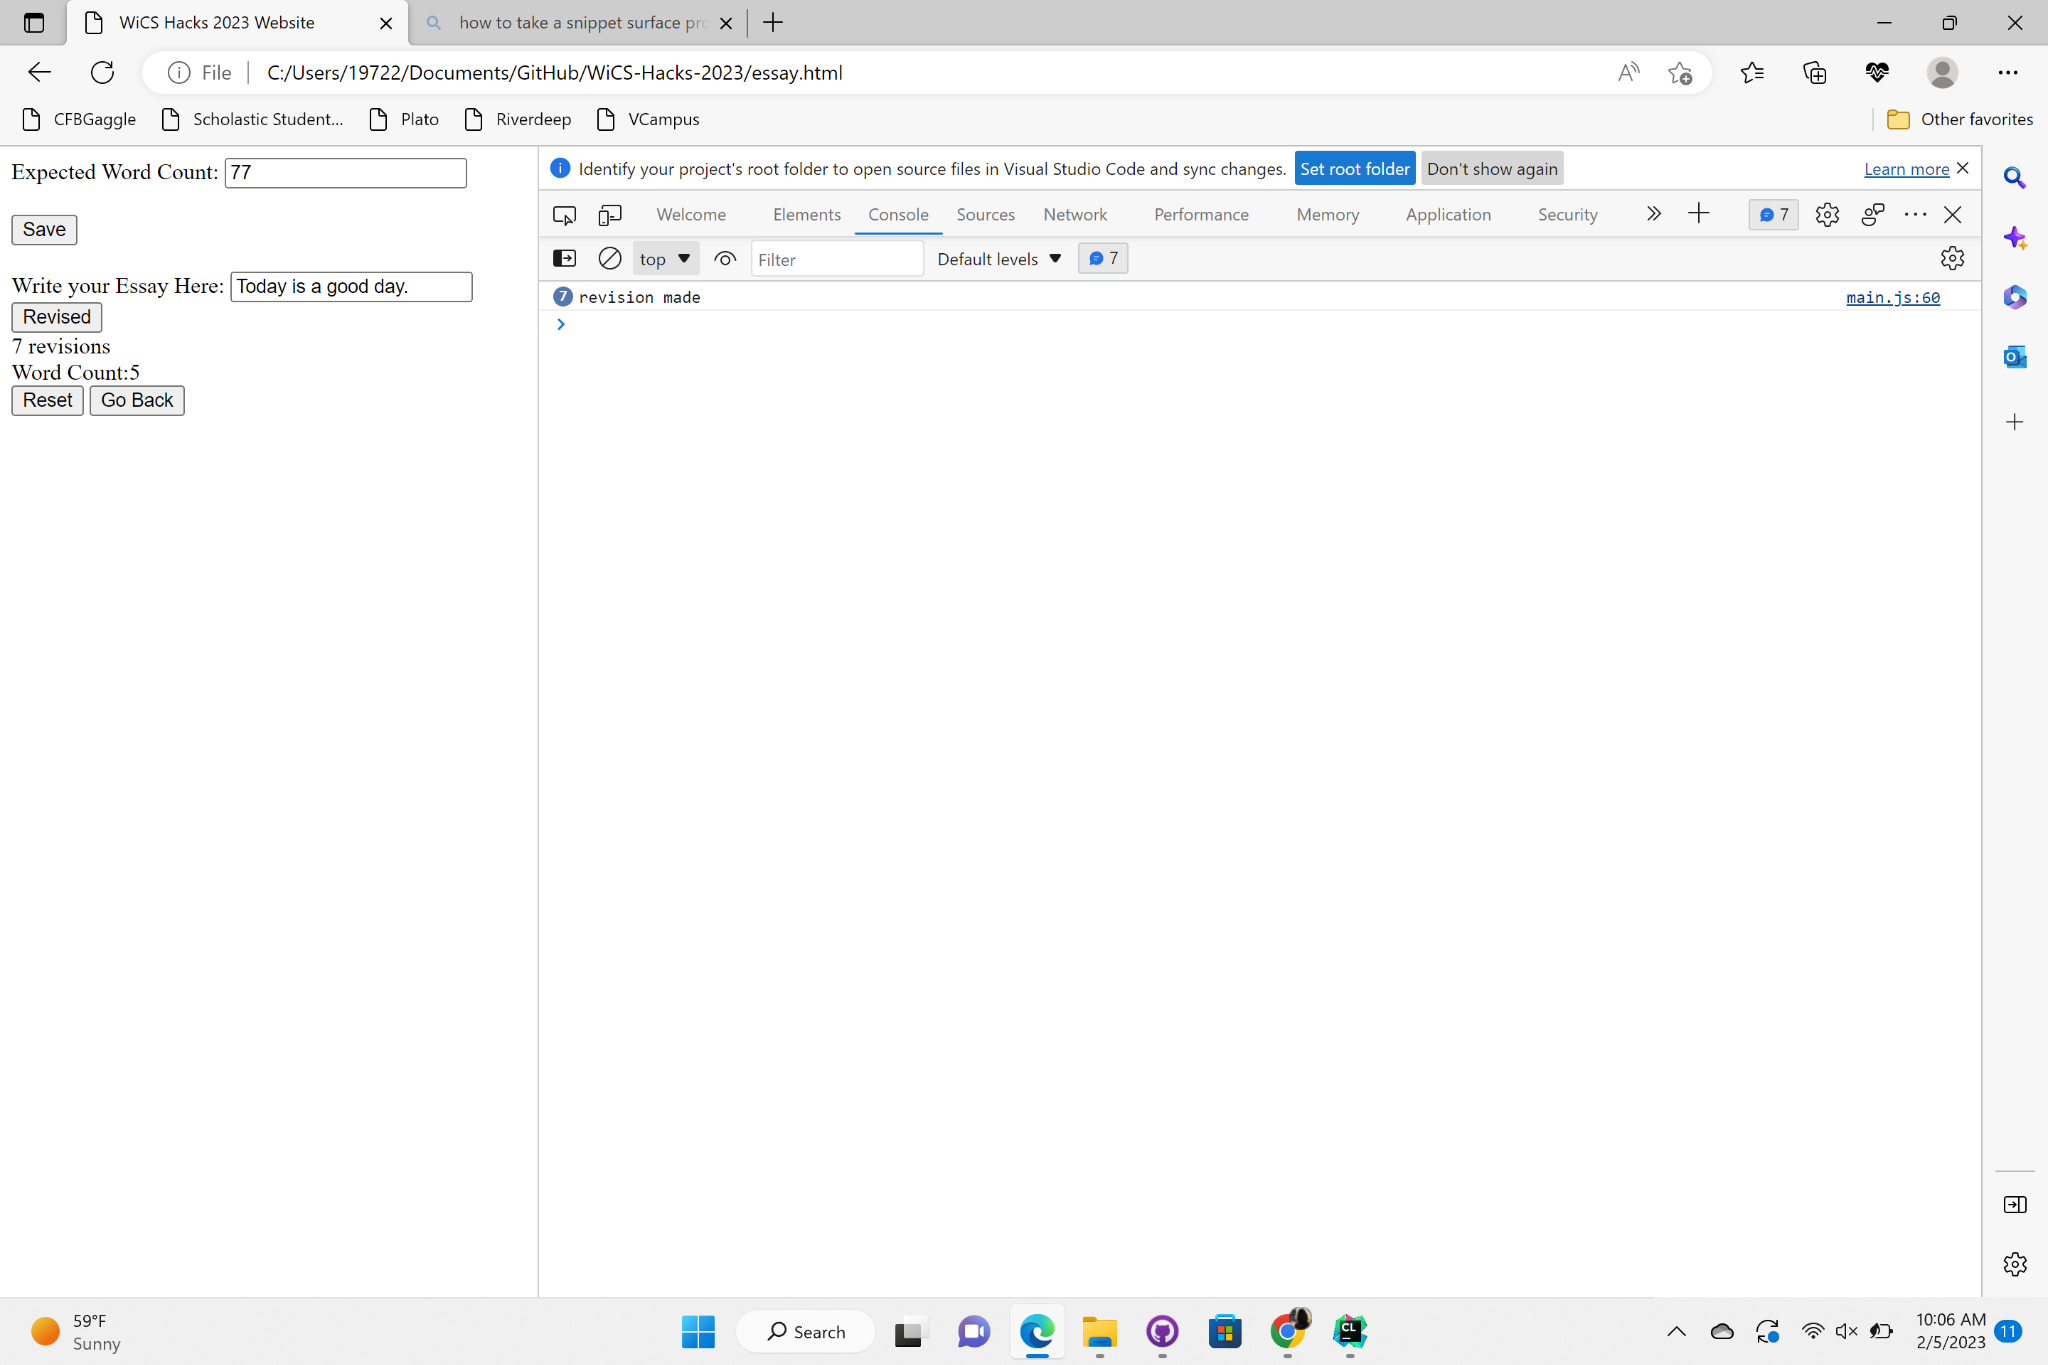The height and width of the screenshot is (1365, 2048).
Task: Click the inspect element picker icon
Action: [564, 215]
